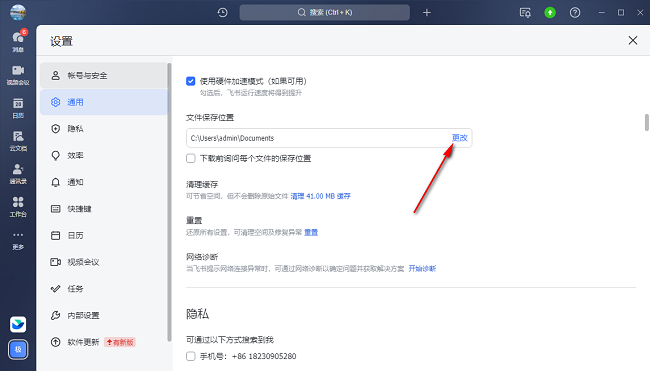650x371 pixels.
Task: Select Software Update (软件更新) tab
Action: click(104, 342)
